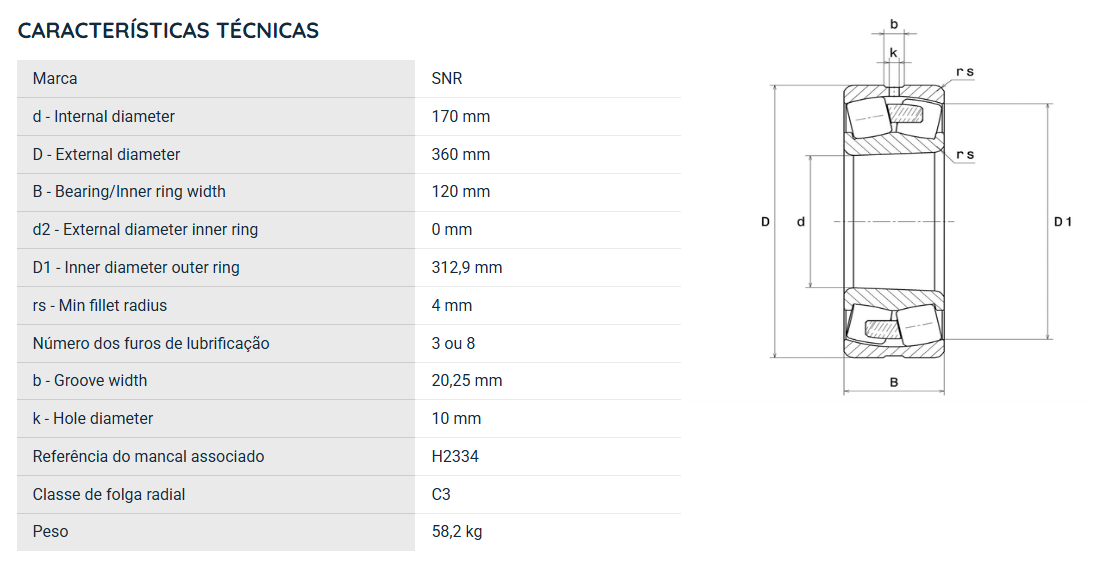Click the SNR brand value
The width and height of the screenshot is (1095, 566).
[447, 78]
